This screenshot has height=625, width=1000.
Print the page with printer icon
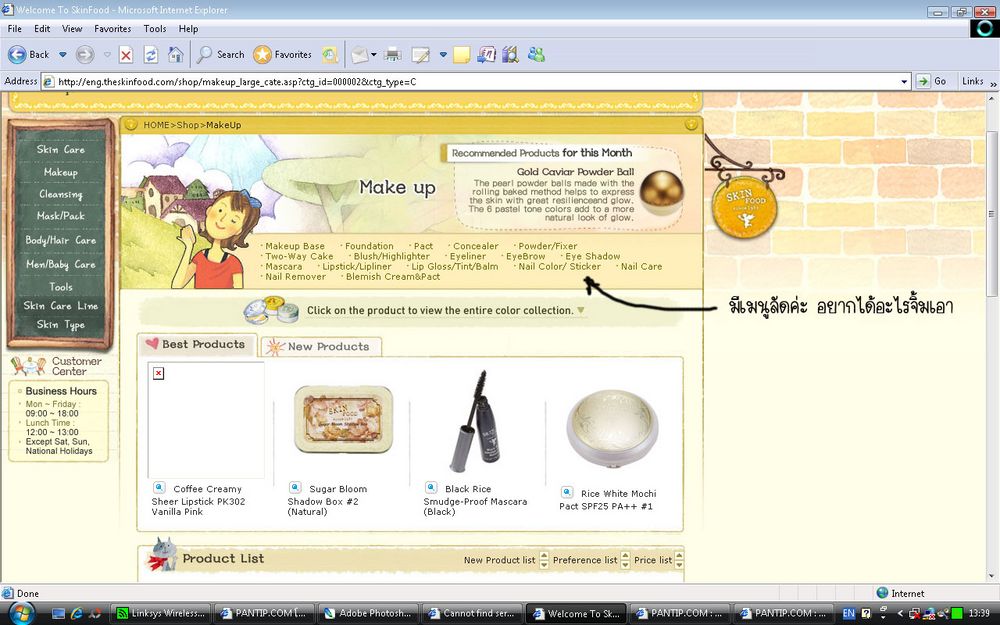click(393, 55)
